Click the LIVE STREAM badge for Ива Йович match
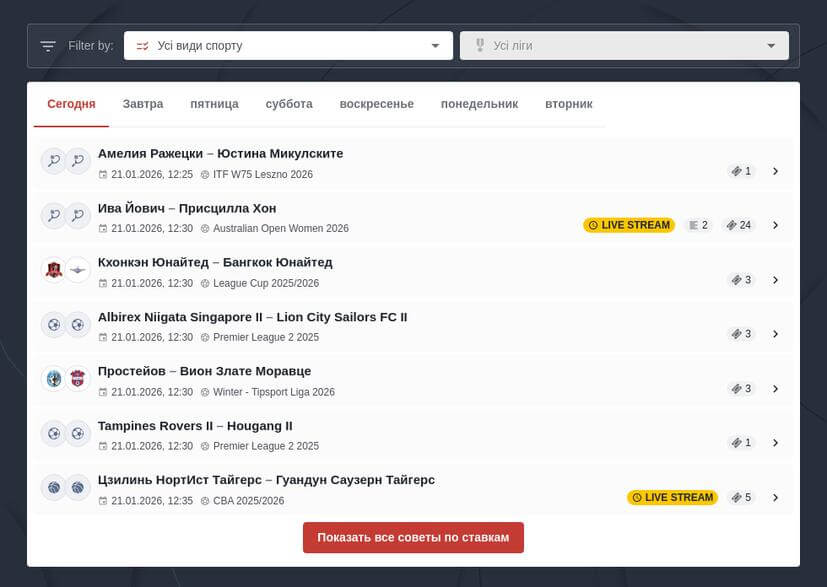827x587 pixels. point(629,225)
